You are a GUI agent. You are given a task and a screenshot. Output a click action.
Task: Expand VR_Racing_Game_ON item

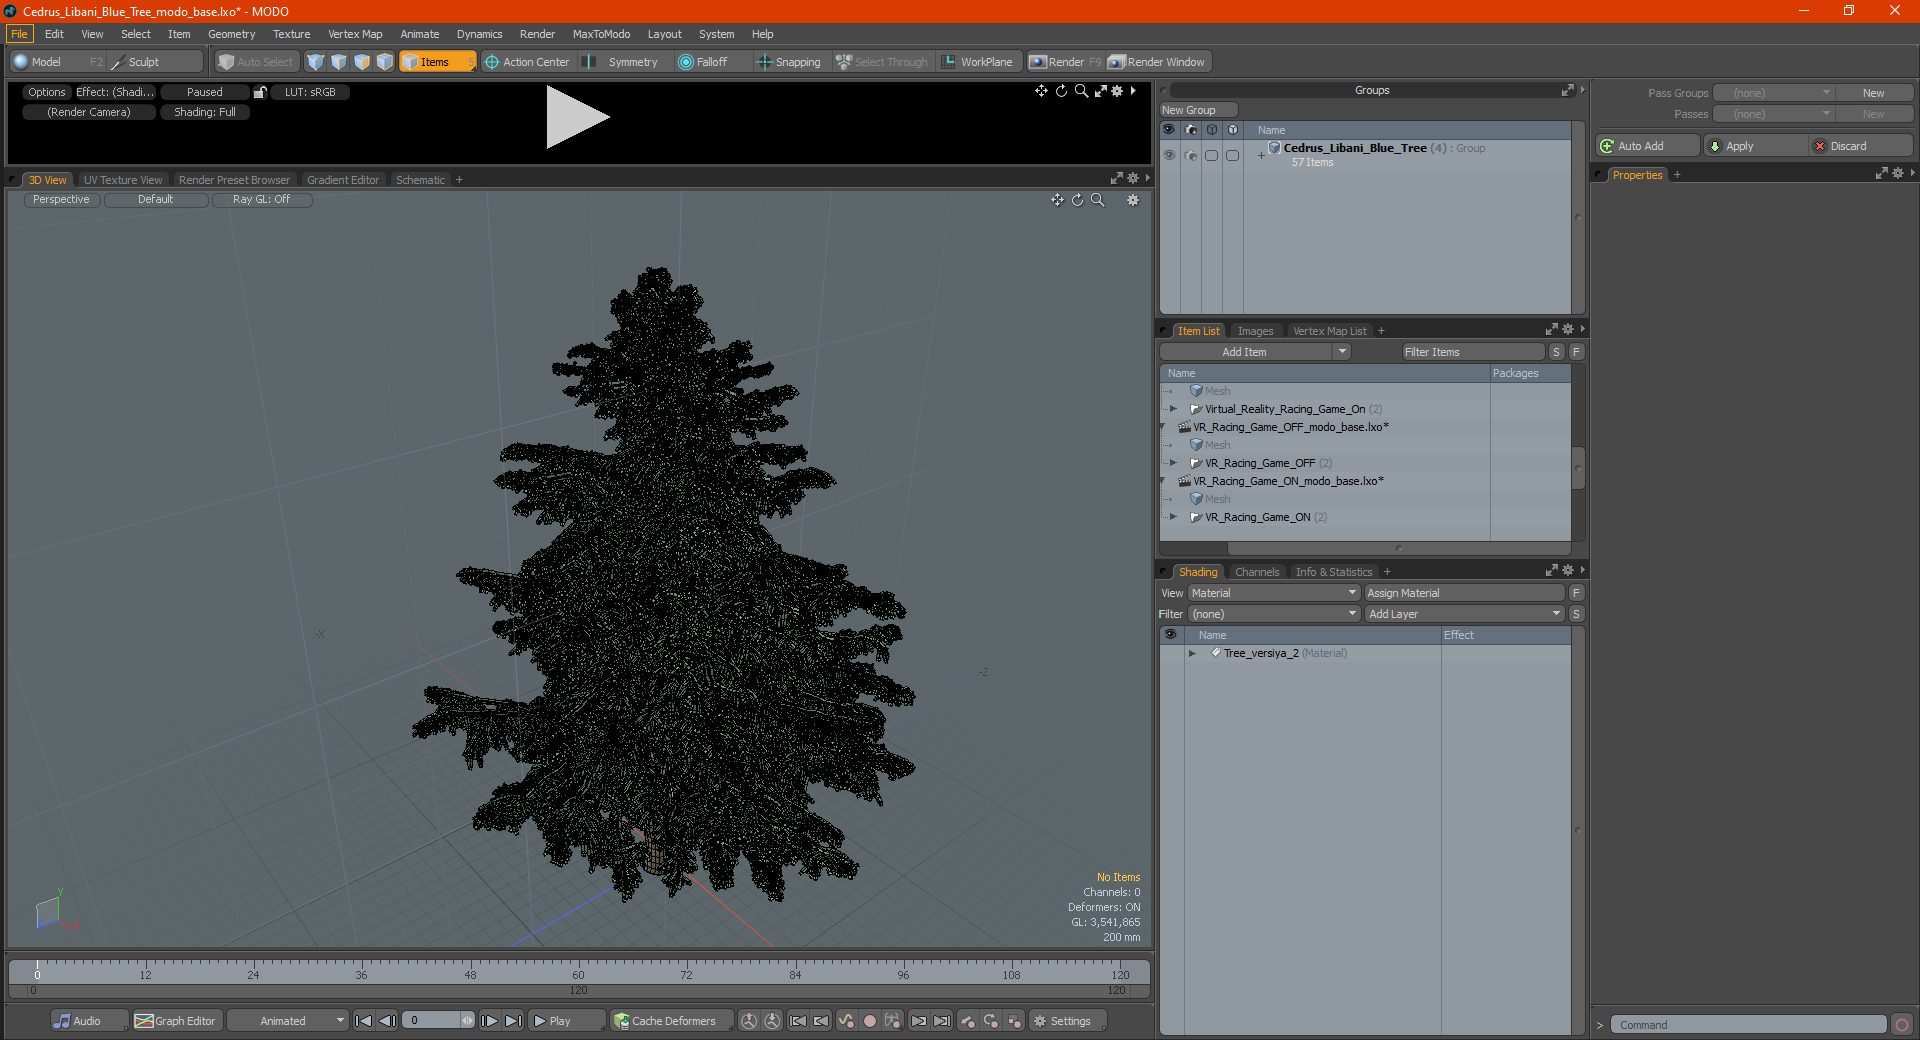pos(1174,517)
